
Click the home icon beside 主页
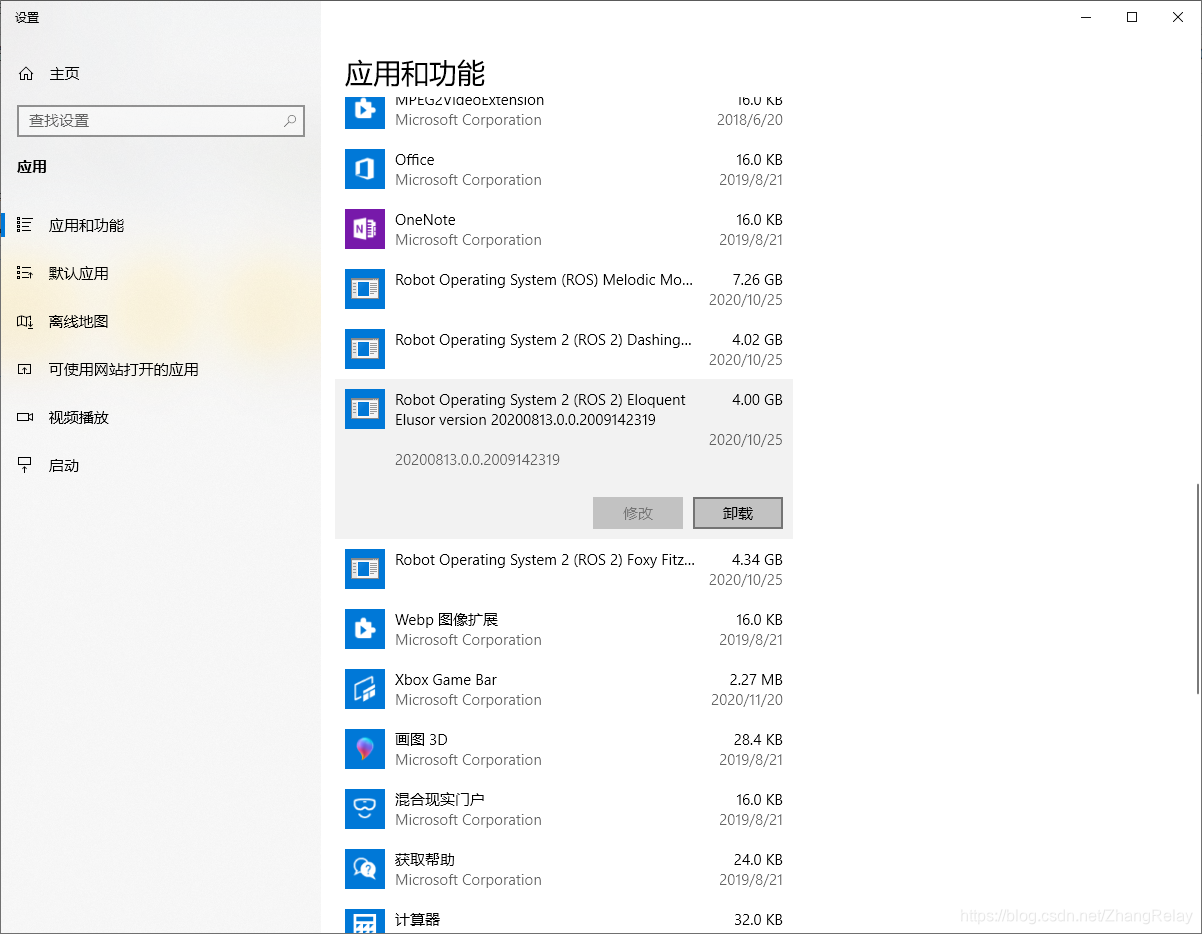(x=26, y=74)
